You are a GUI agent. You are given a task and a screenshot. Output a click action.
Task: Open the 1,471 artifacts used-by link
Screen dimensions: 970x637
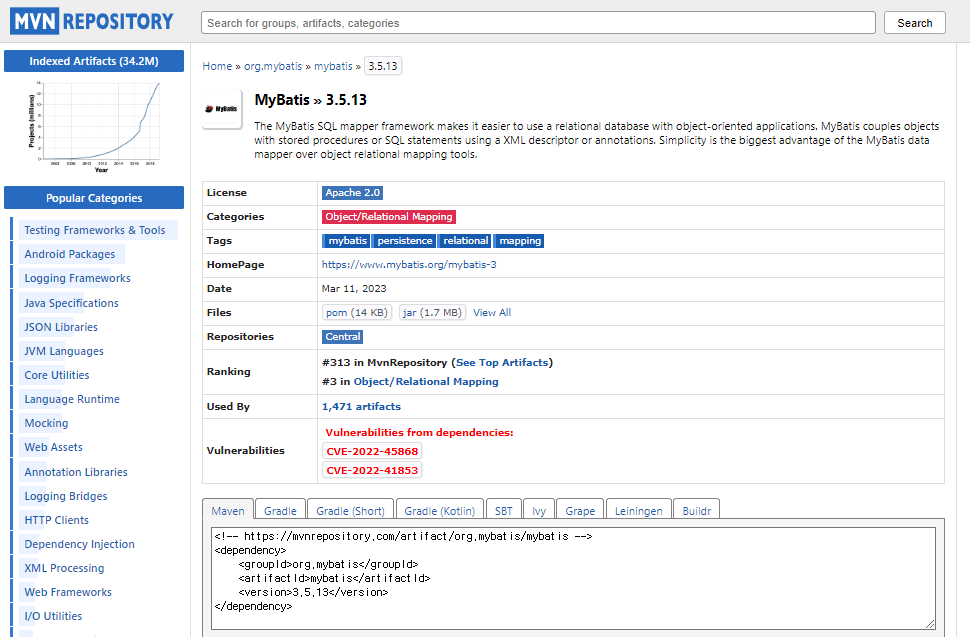tap(361, 407)
